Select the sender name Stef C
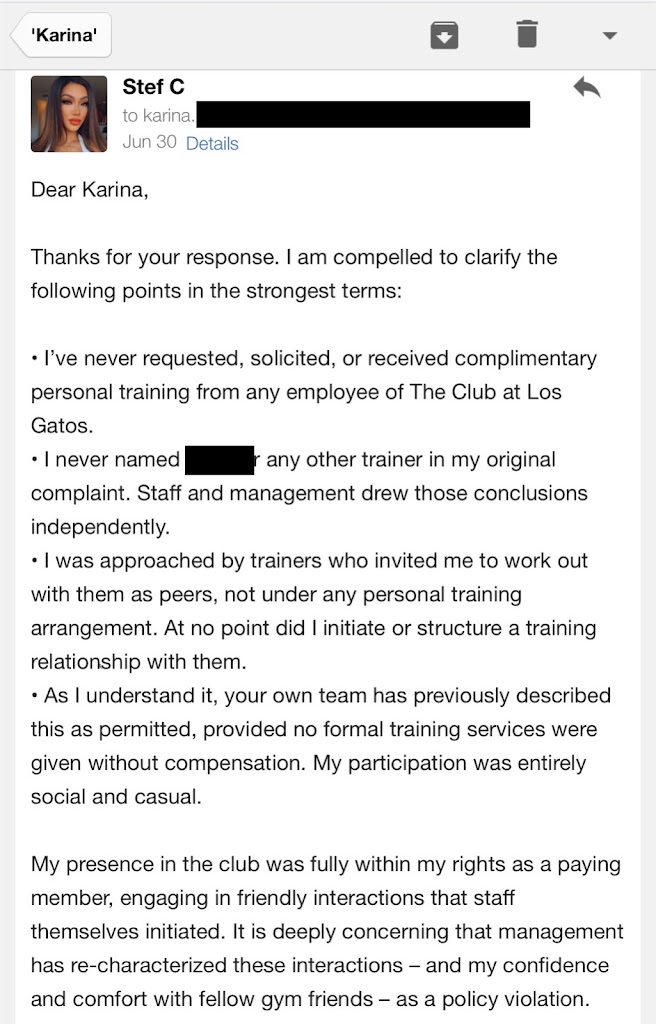This screenshot has height=1024, width=656. (153, 87)
